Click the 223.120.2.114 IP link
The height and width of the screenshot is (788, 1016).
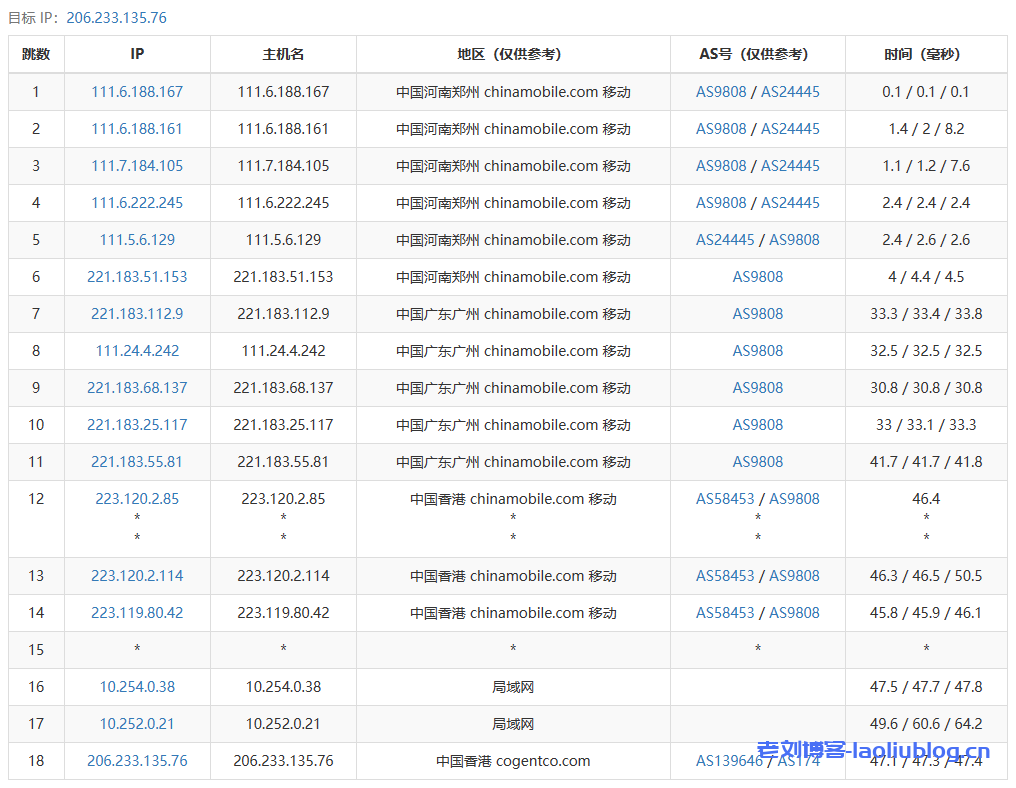point(137,576)
